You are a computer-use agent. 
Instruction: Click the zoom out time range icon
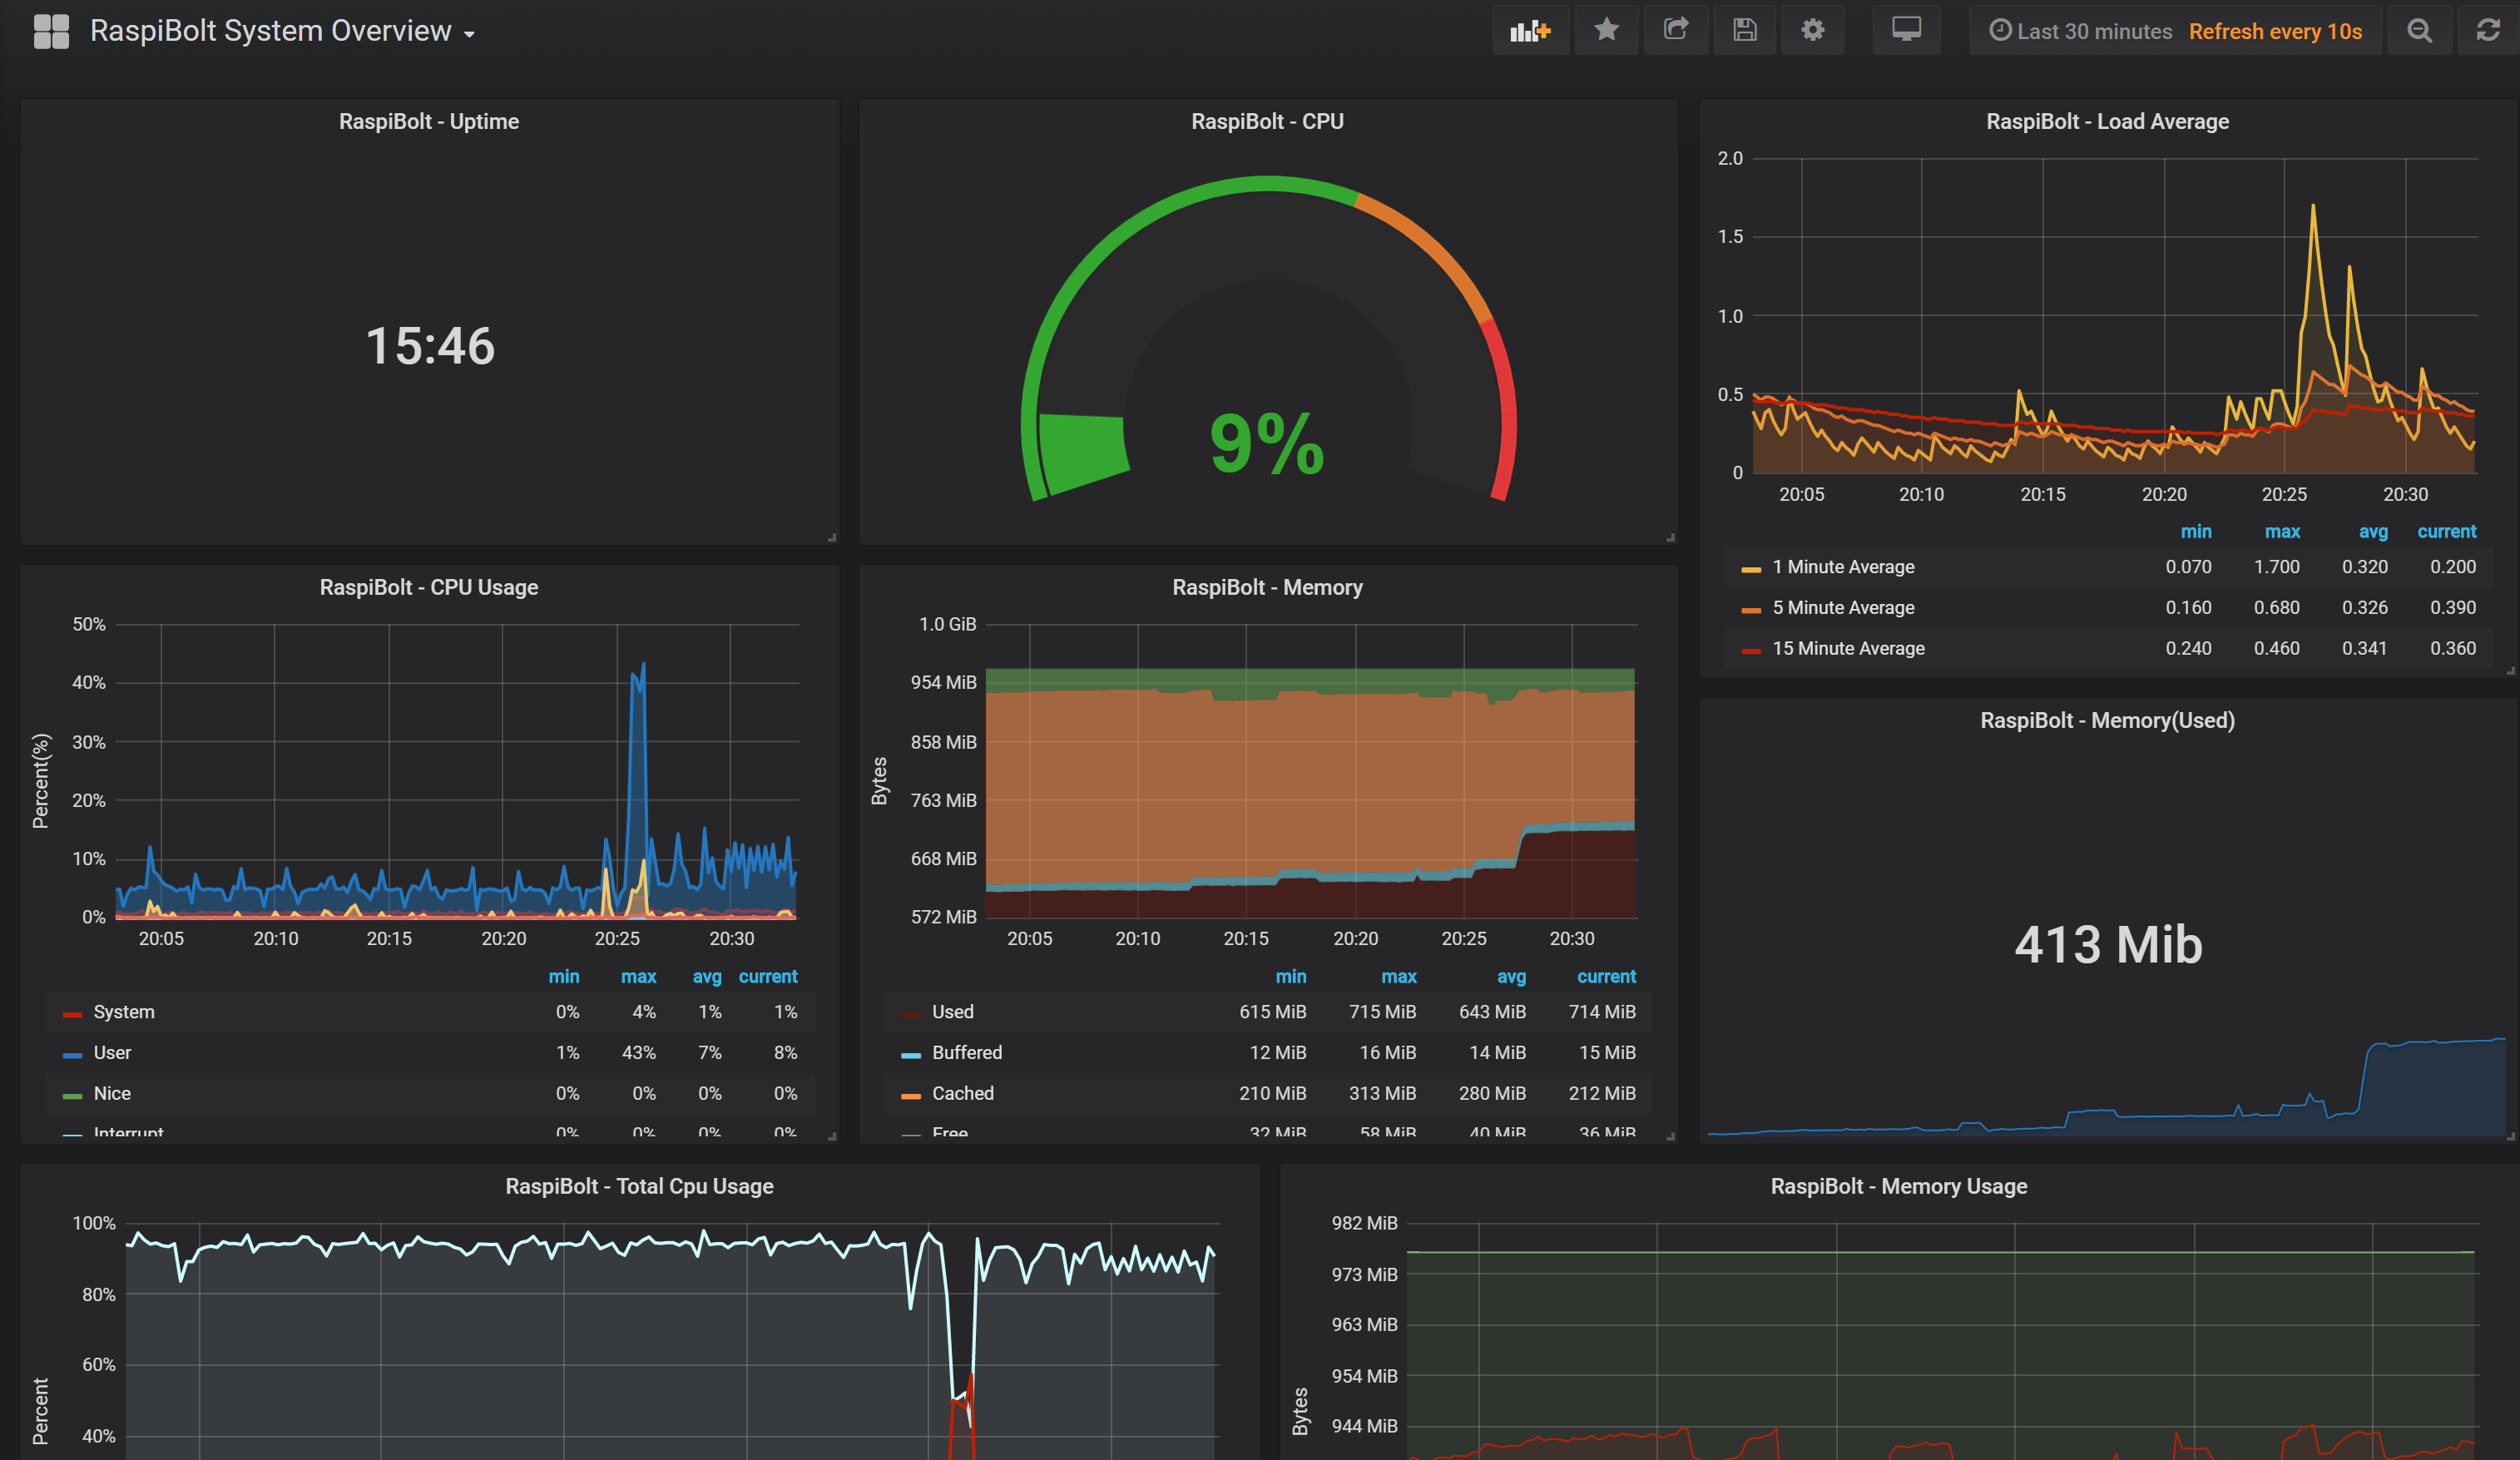pos(2419,31)
